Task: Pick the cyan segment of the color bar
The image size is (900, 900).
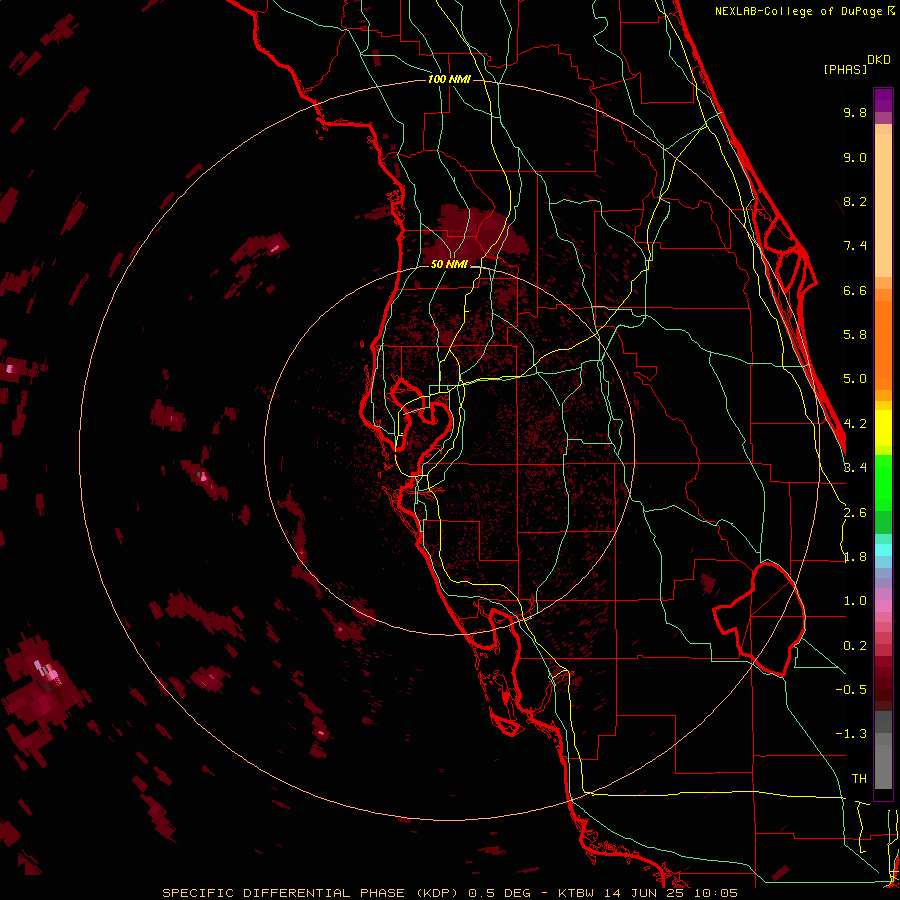Action: (x=883, y=549)
